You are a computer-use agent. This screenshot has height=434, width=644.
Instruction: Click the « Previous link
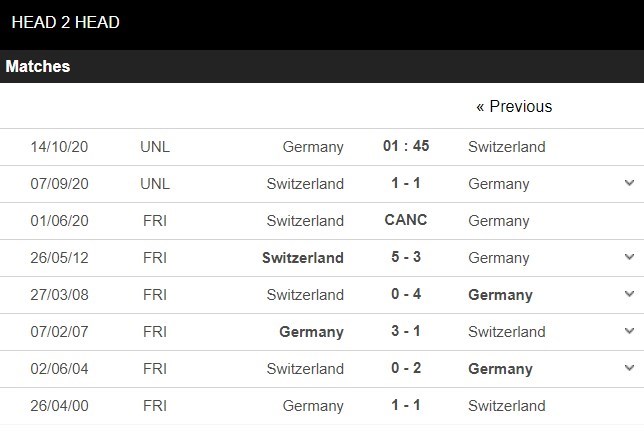514,106
